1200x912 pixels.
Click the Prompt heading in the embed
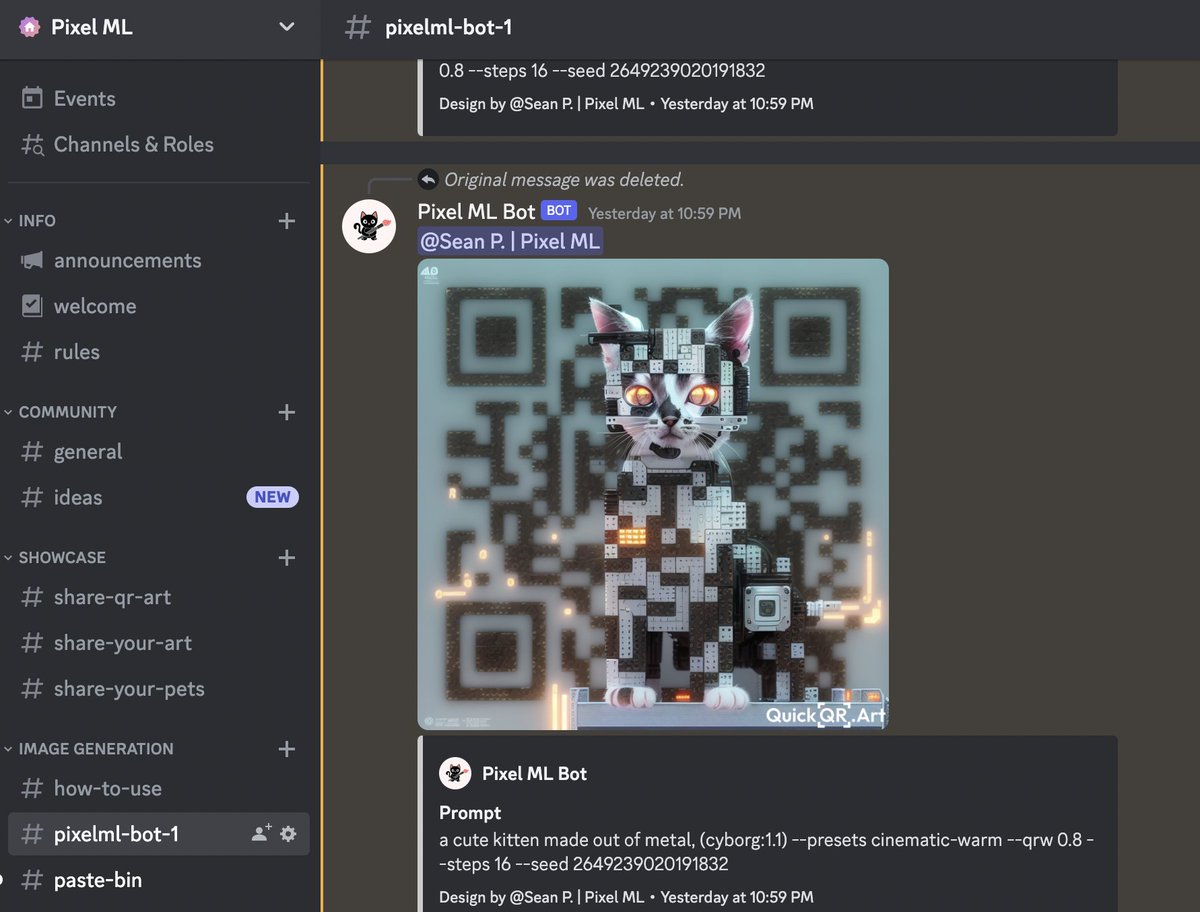470,813
